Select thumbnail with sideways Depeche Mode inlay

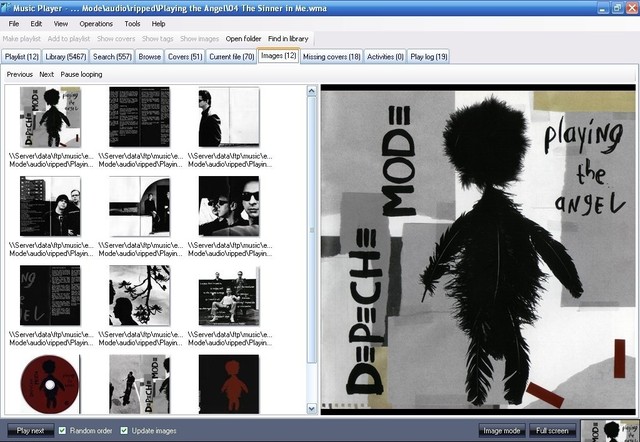pos(139,384)
